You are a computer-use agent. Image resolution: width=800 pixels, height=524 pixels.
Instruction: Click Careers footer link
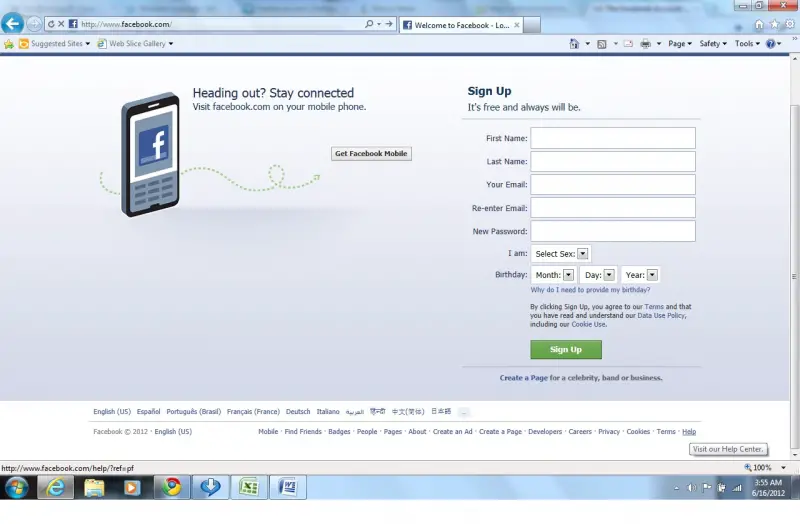pyautogui.click(x=580, y=432)
